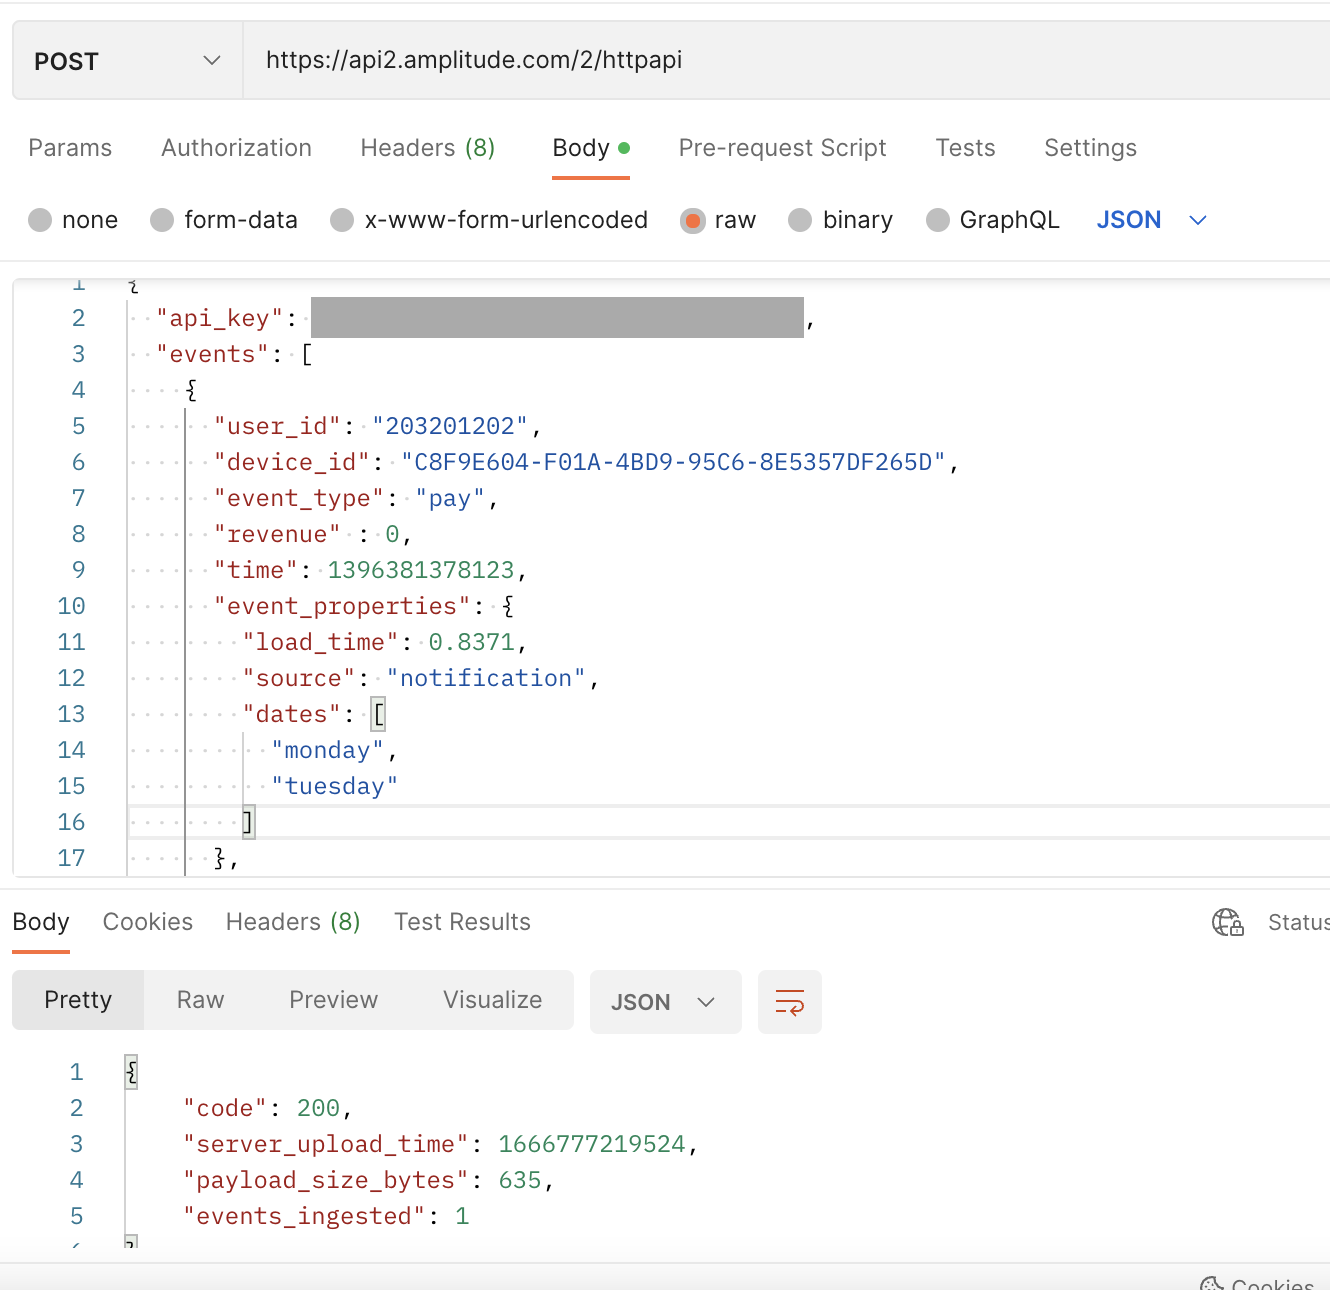Open the Authorization tab
The image size is (1330, 1290).
[236, 148]
